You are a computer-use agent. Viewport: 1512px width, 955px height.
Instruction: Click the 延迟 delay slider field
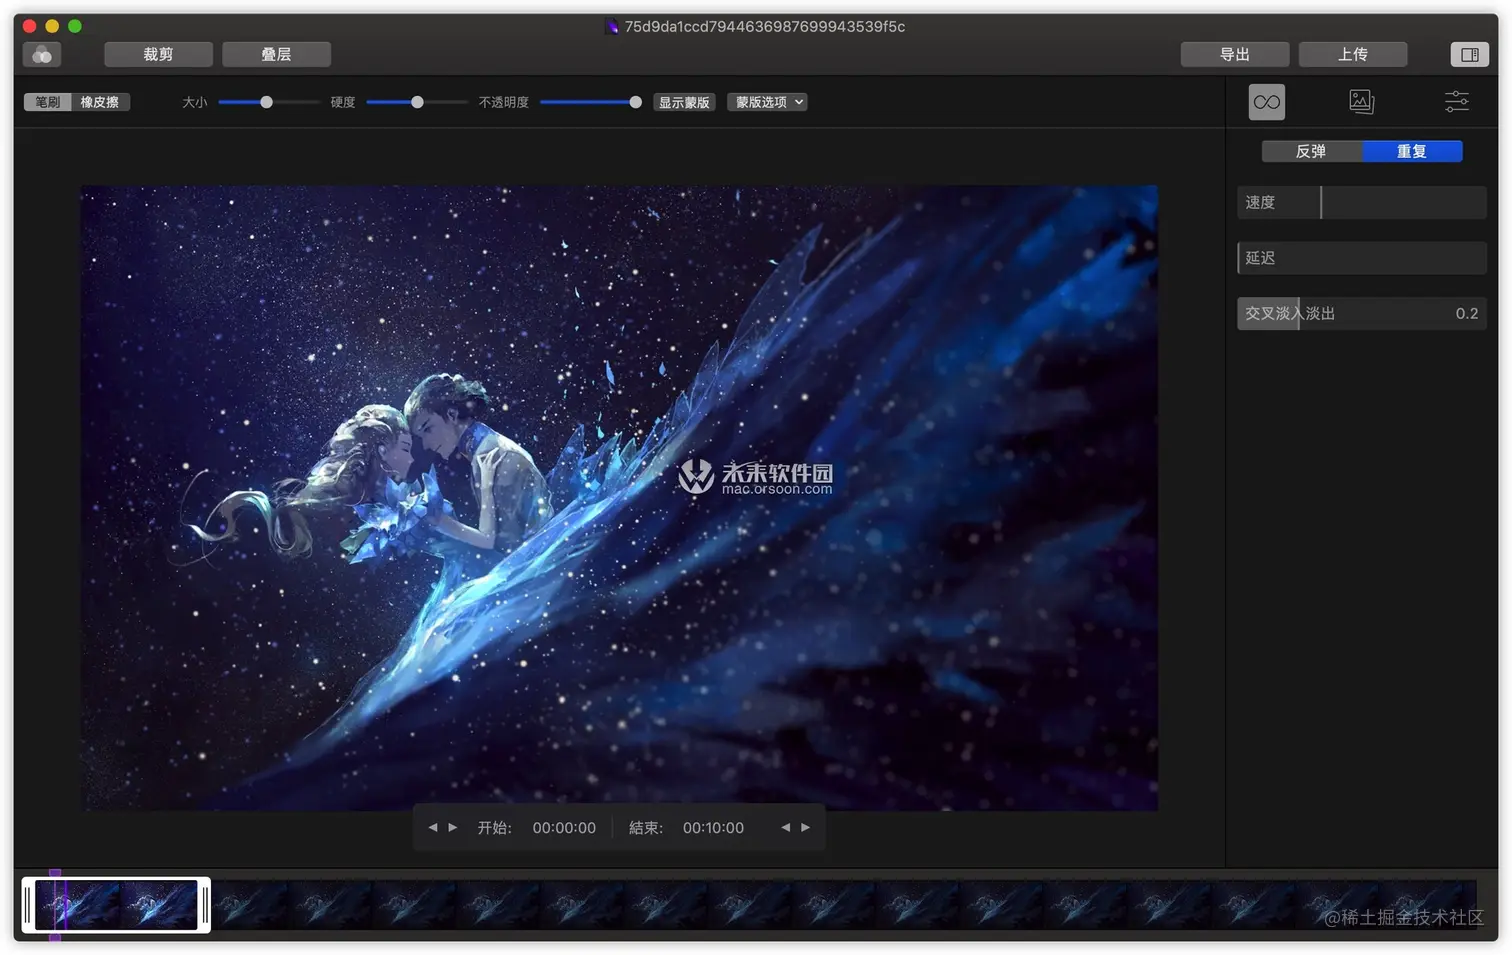click(1362, 258)
